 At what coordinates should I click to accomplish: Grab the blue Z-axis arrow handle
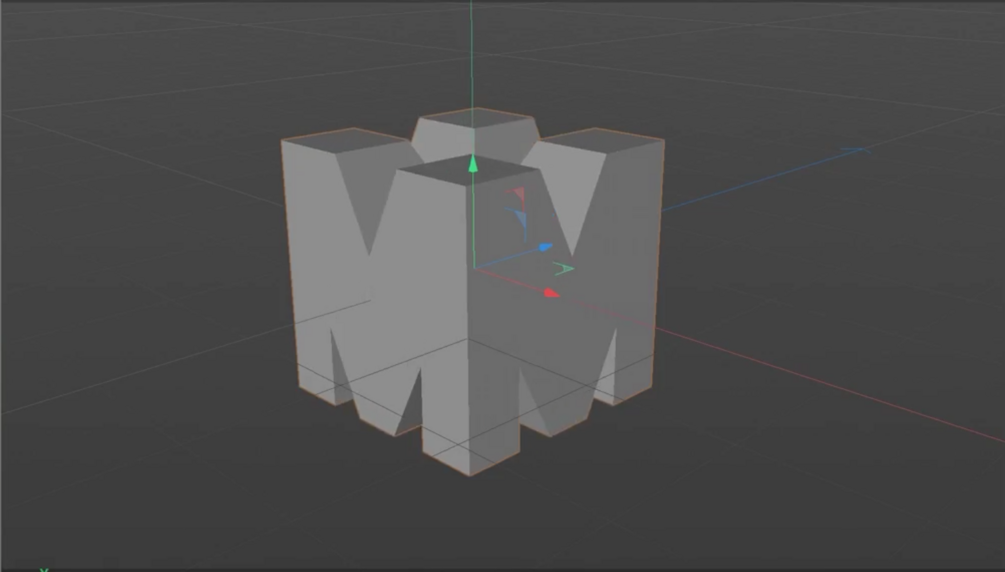(x=545, y=247)
